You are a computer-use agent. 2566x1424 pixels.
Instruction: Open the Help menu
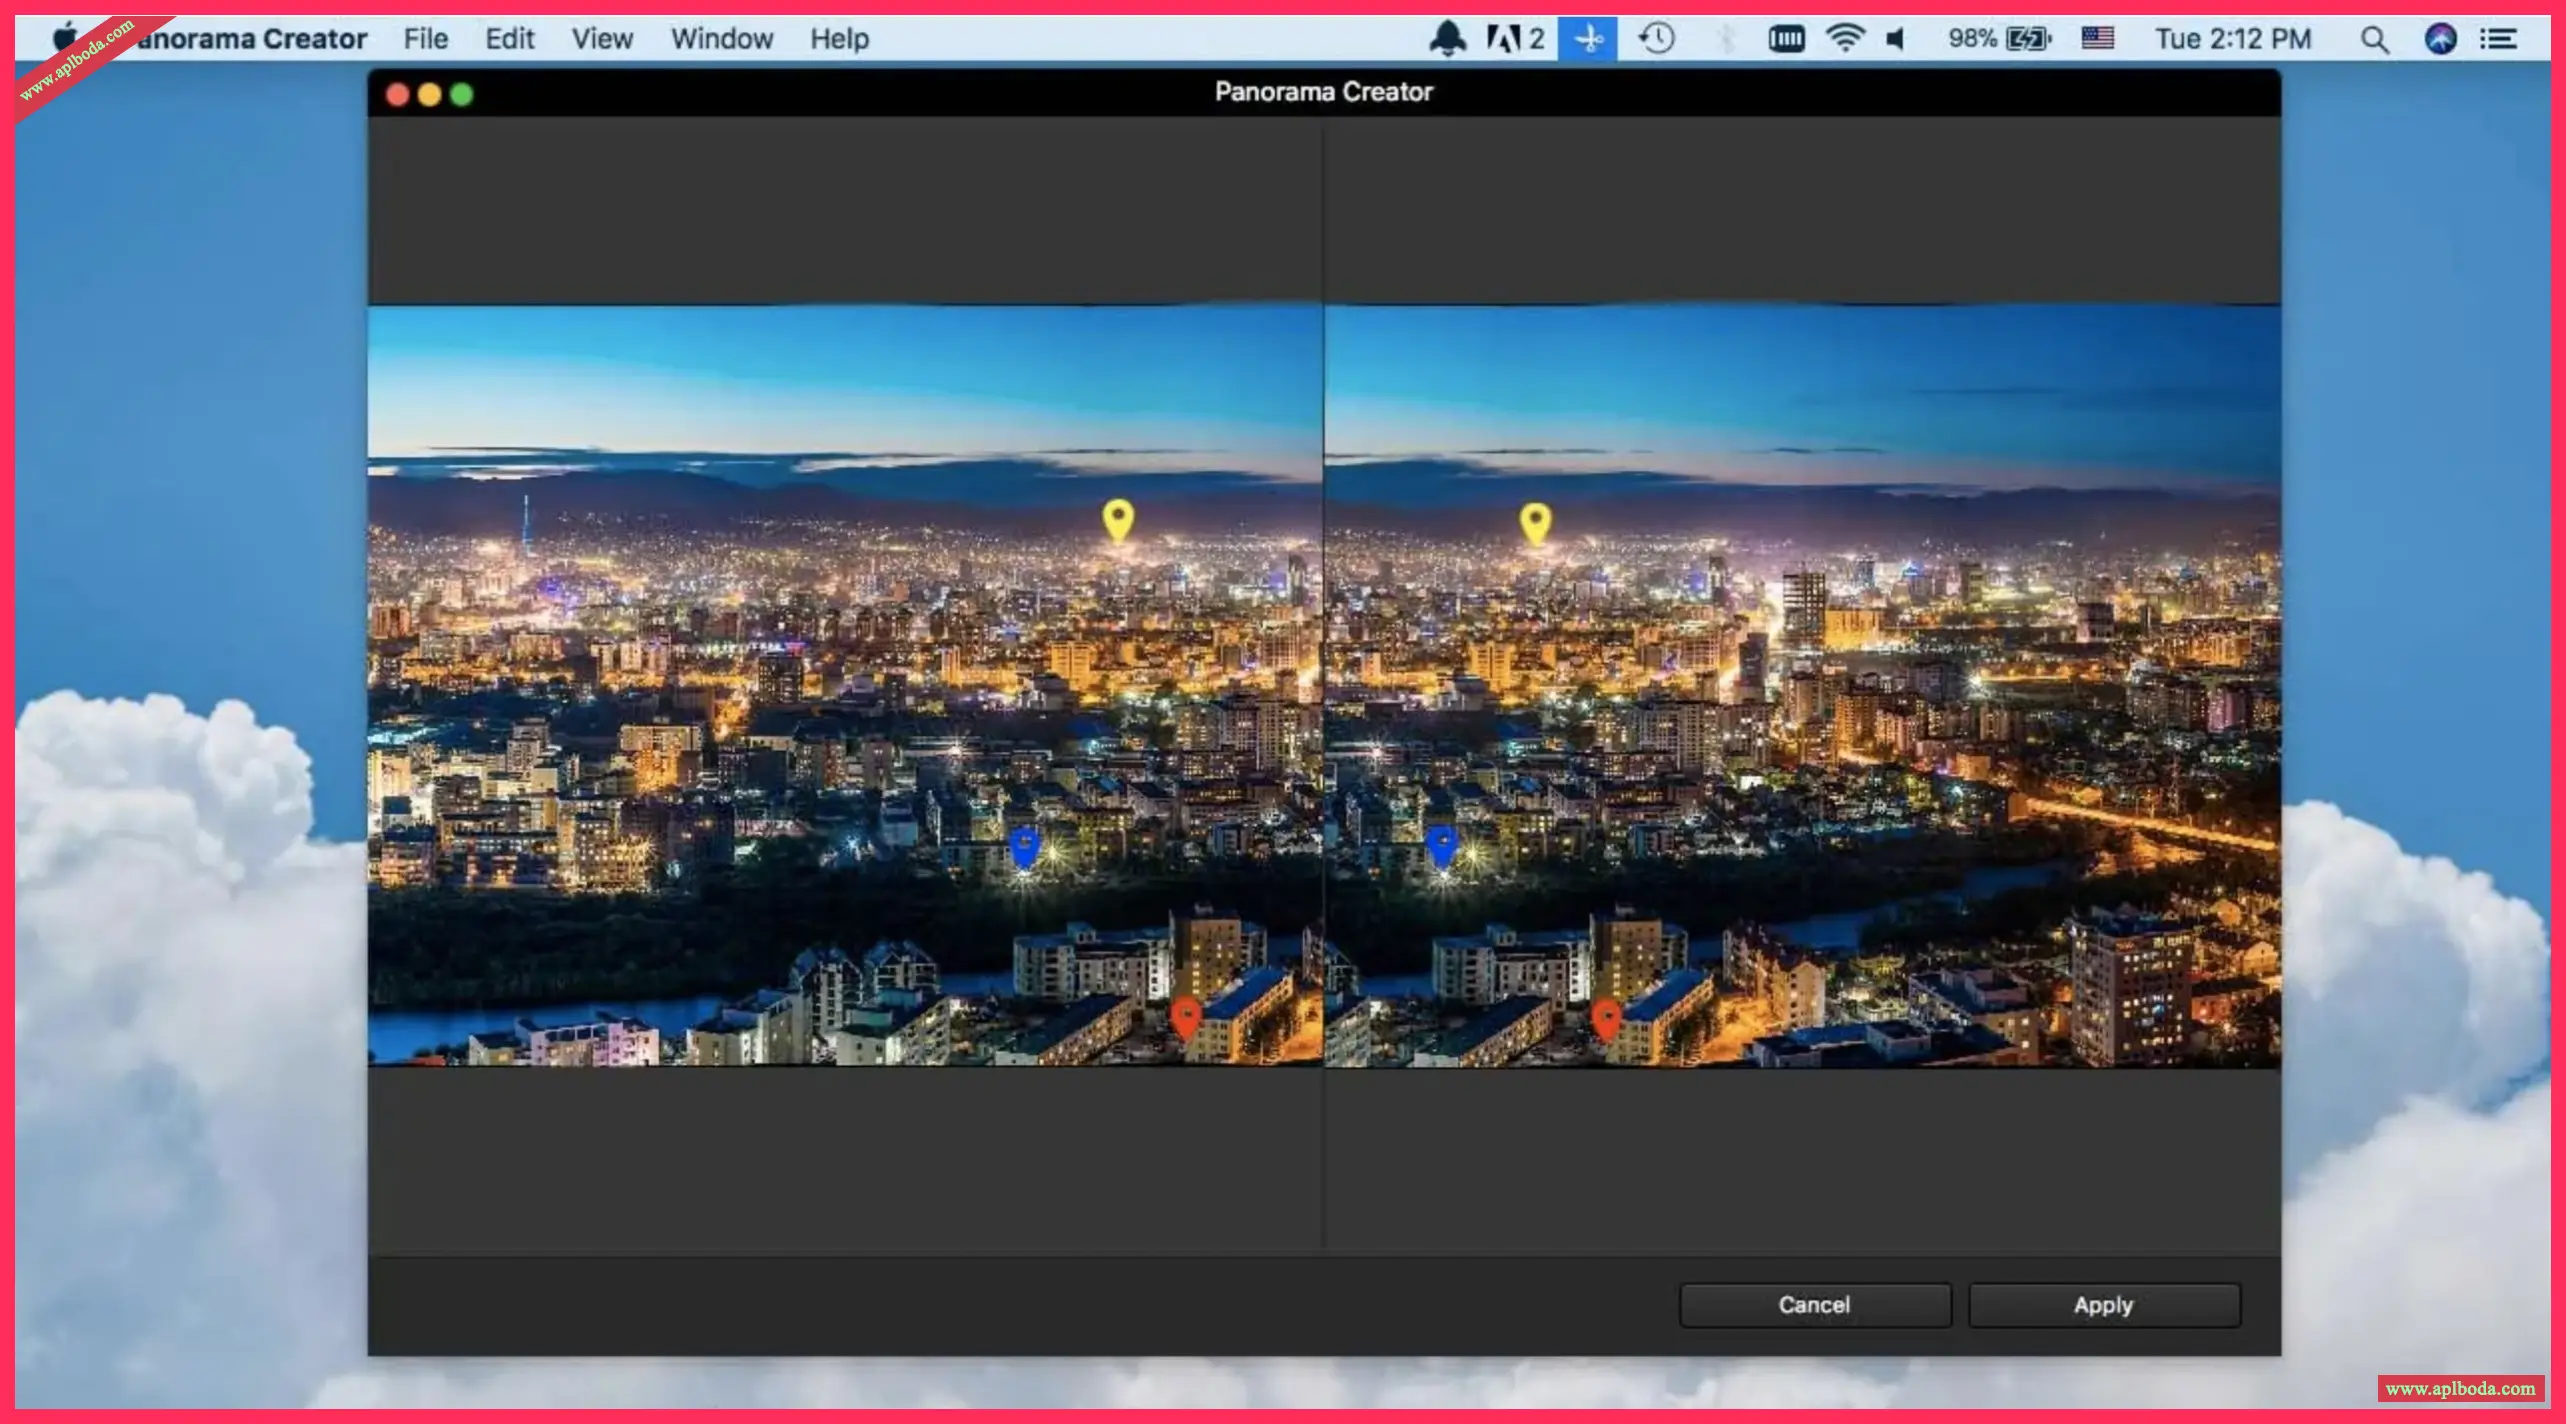[x=840, y=39]
